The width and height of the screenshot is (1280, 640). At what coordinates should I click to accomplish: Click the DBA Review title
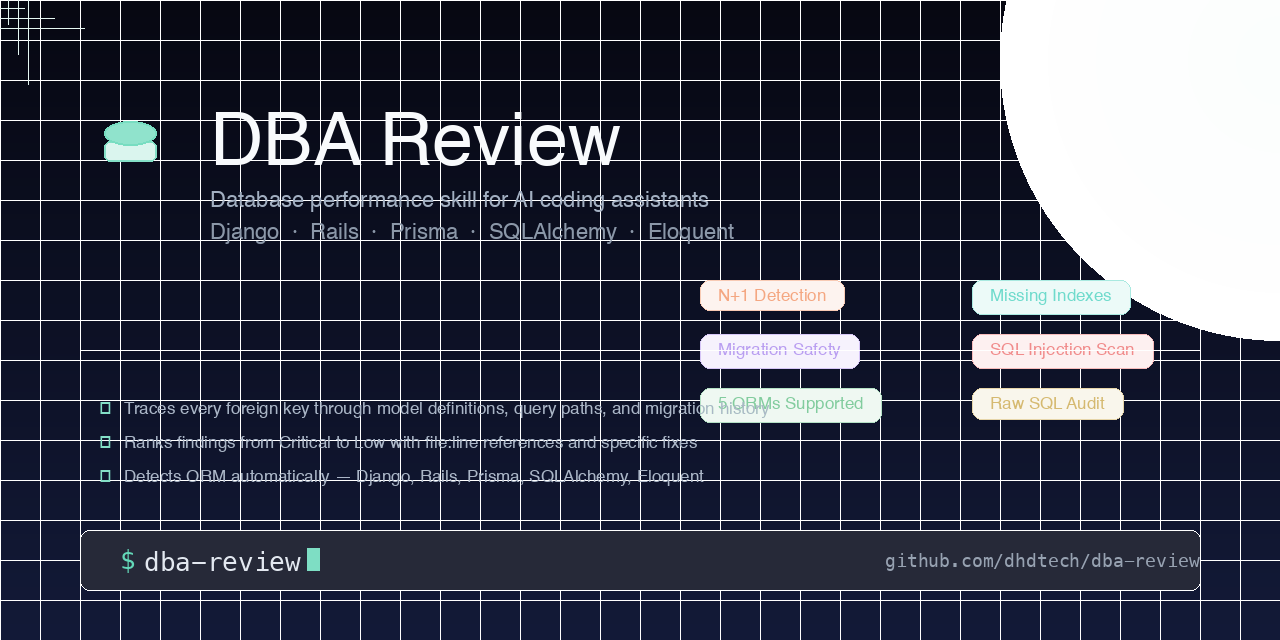(415, 140)
